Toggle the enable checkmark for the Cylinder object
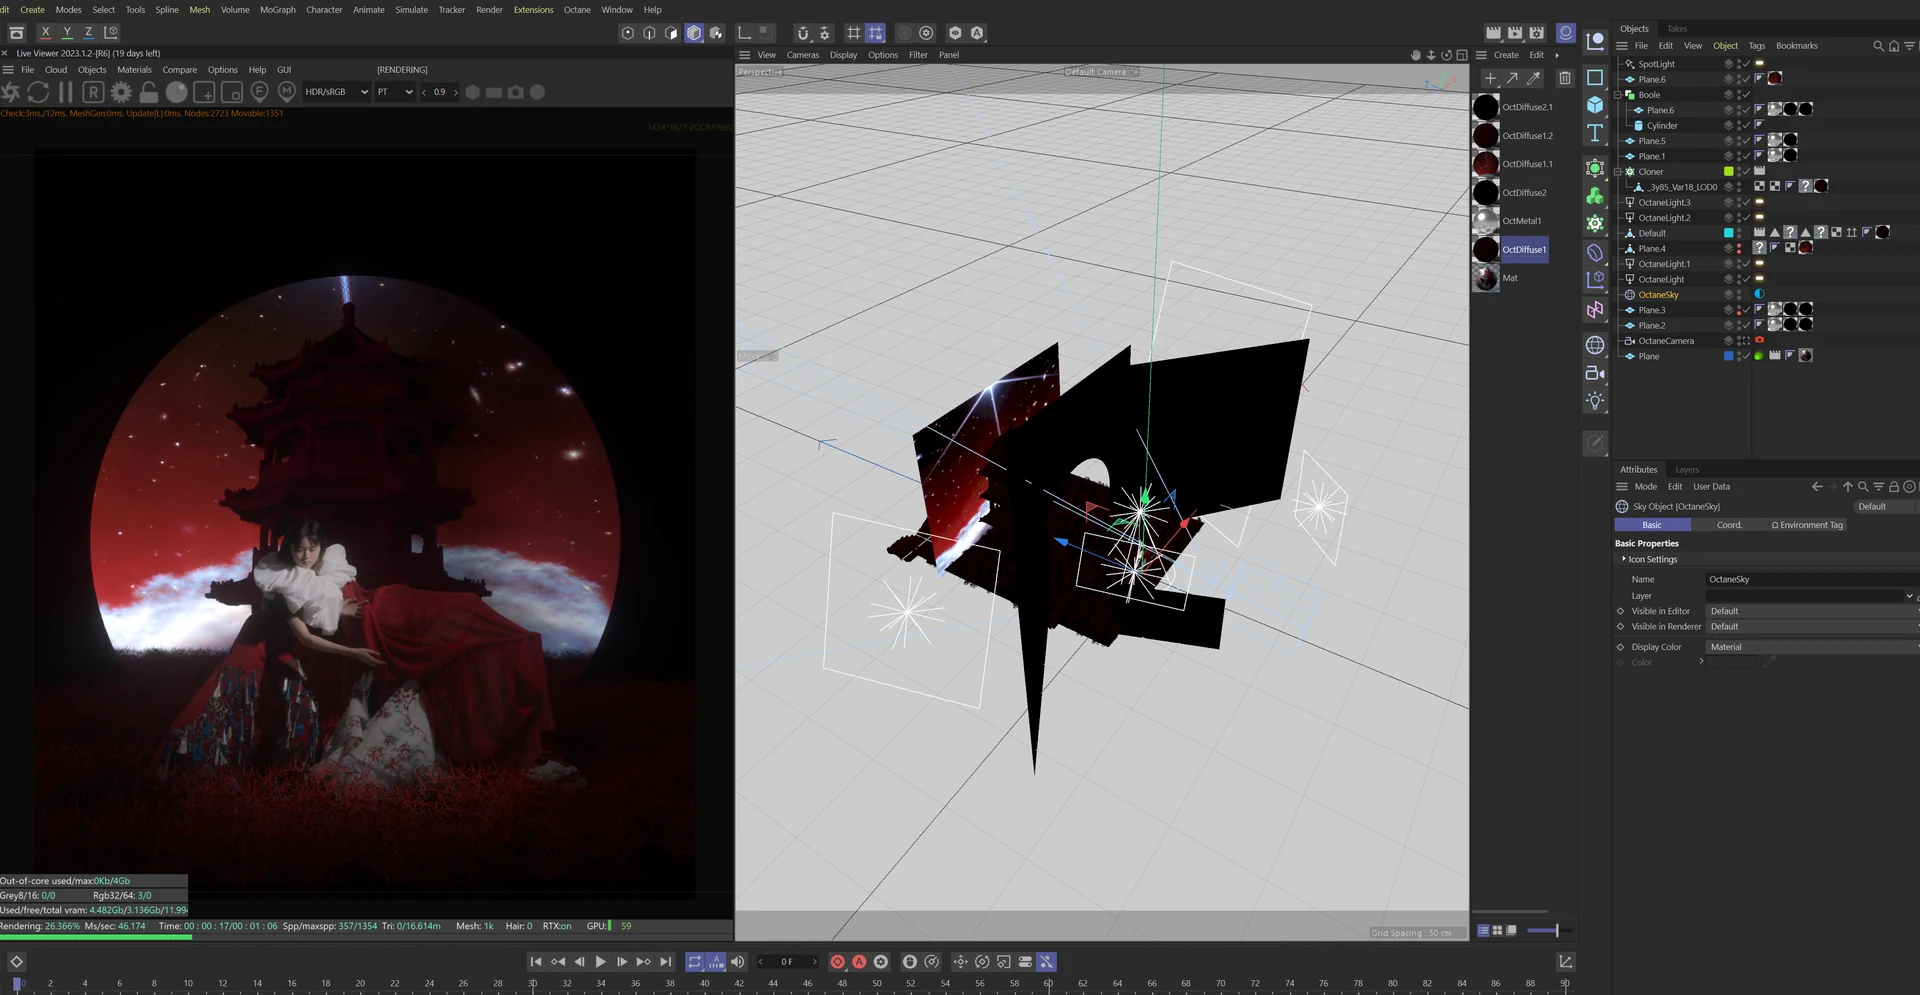The width and height of the screenshot is (1920, 995). [1746, 126]
